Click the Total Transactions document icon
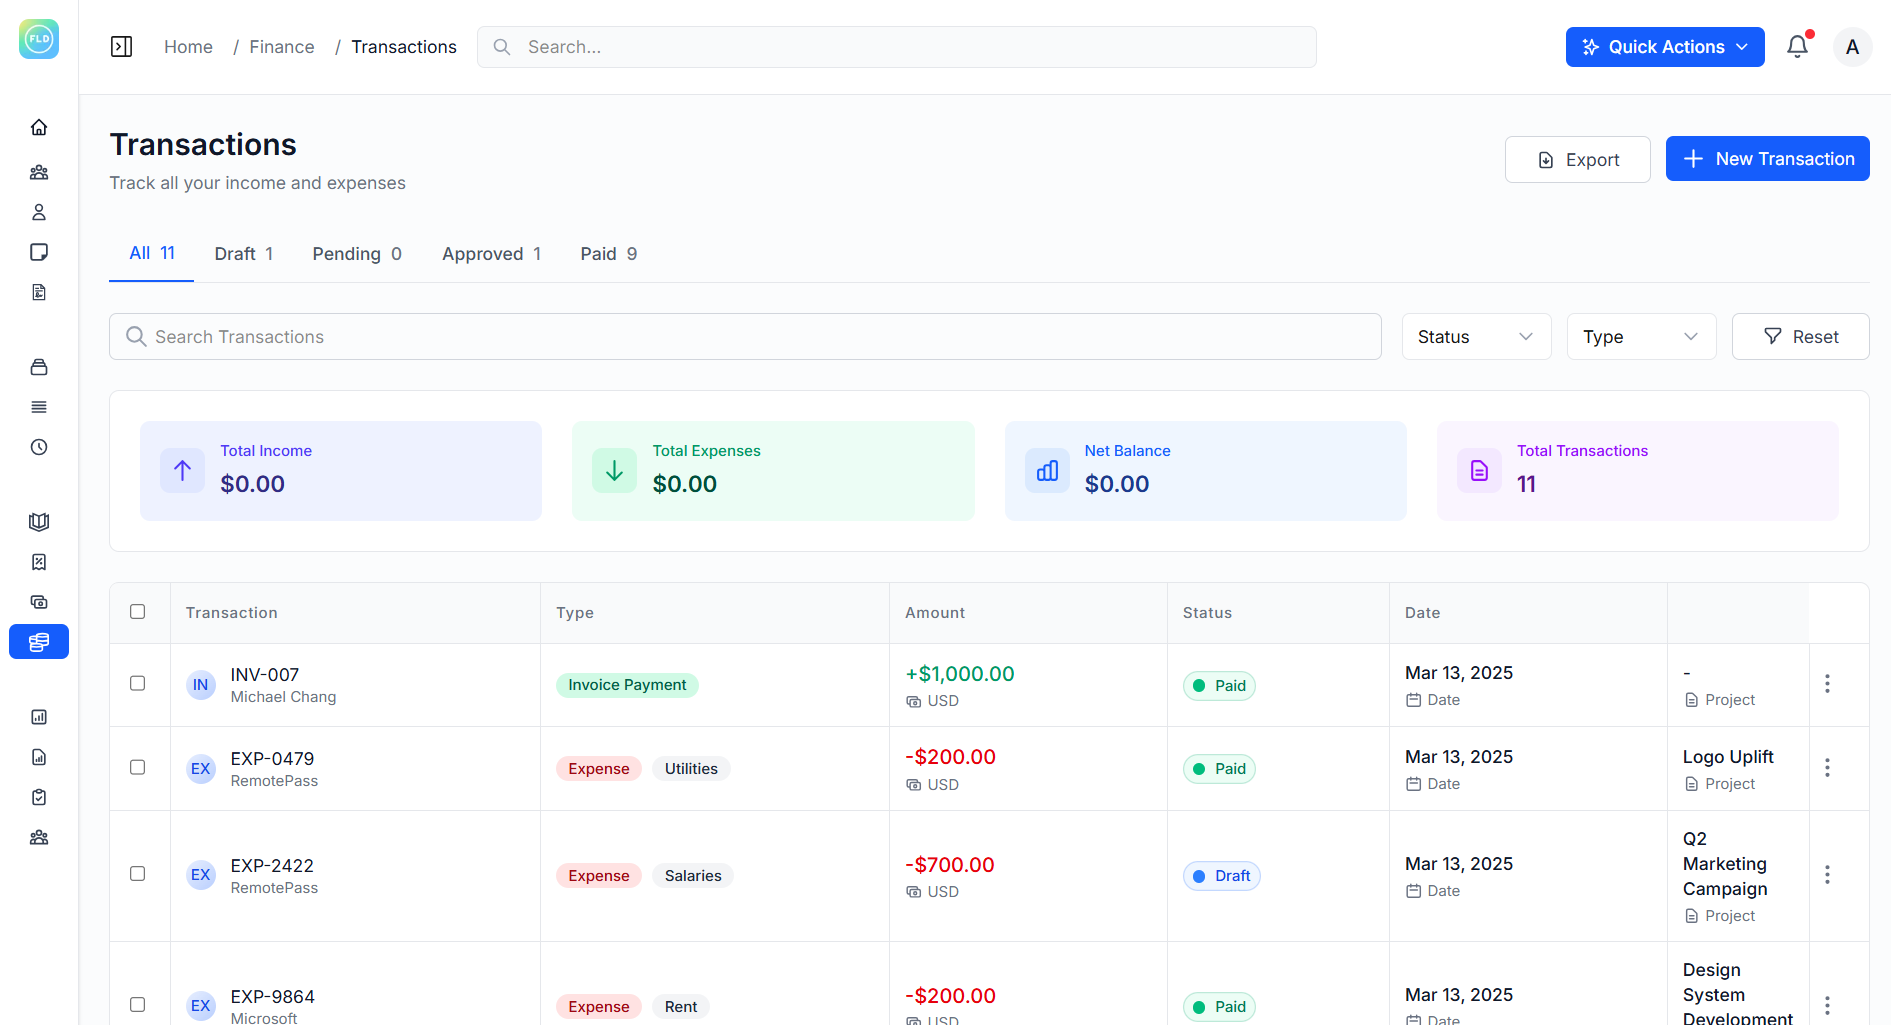This screenshot has height=1025, width=1891. tap(1479, 470)
